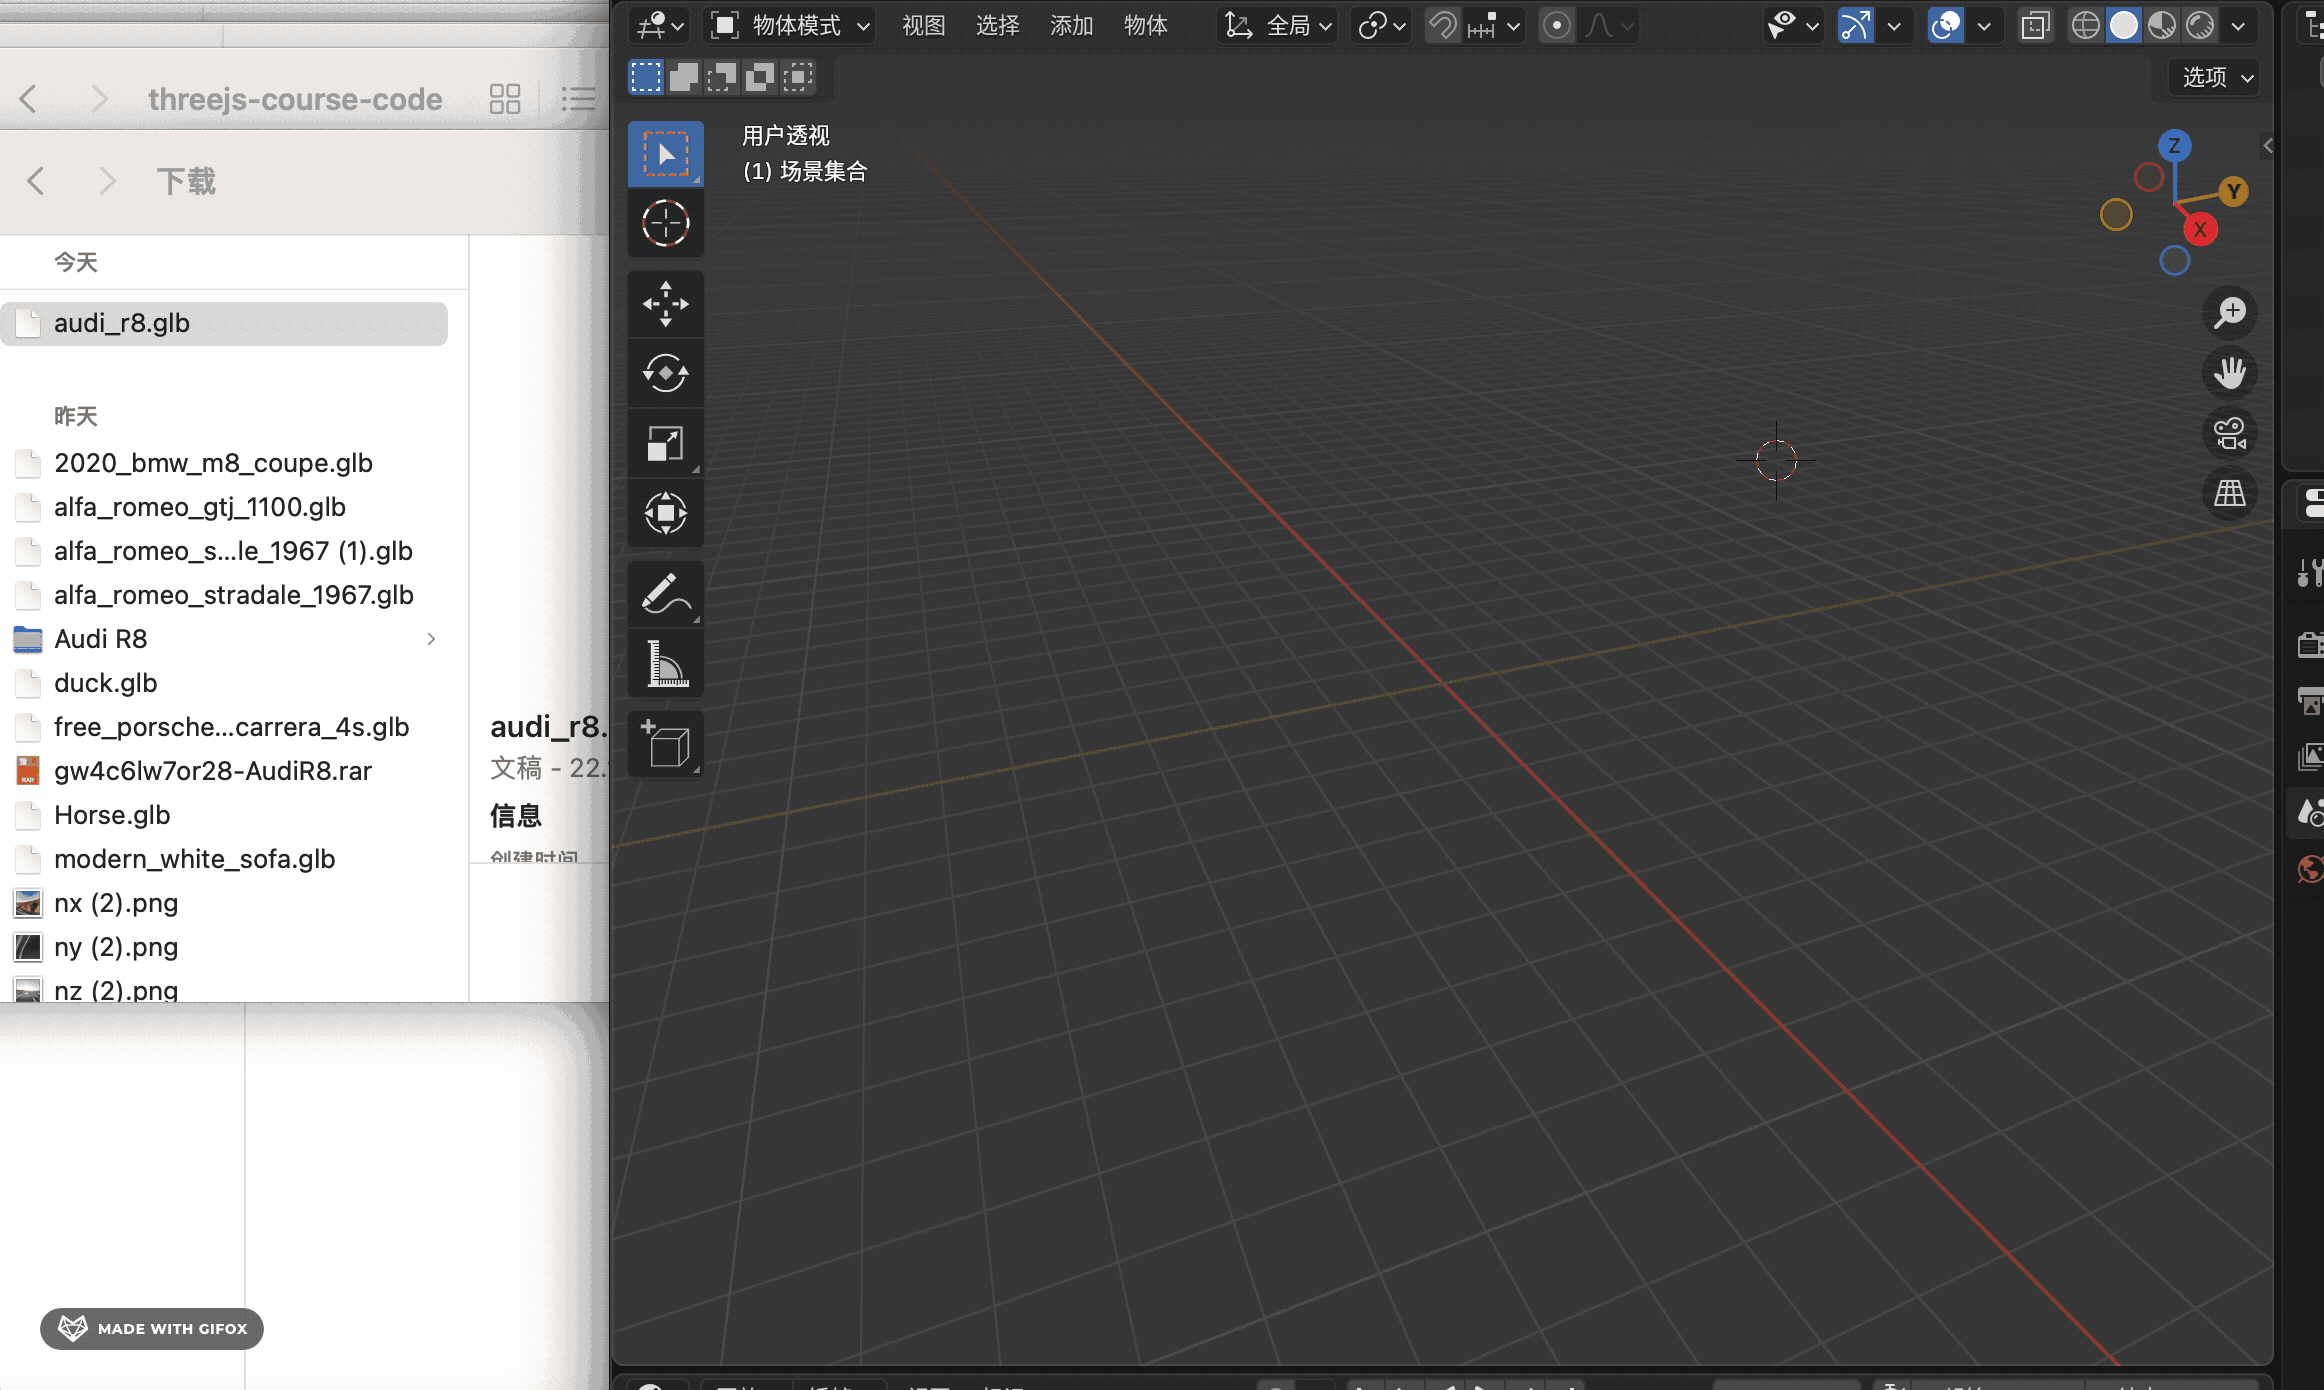
Task: Click the viewport zoom magnifier icon
Action: (2230, 313)
